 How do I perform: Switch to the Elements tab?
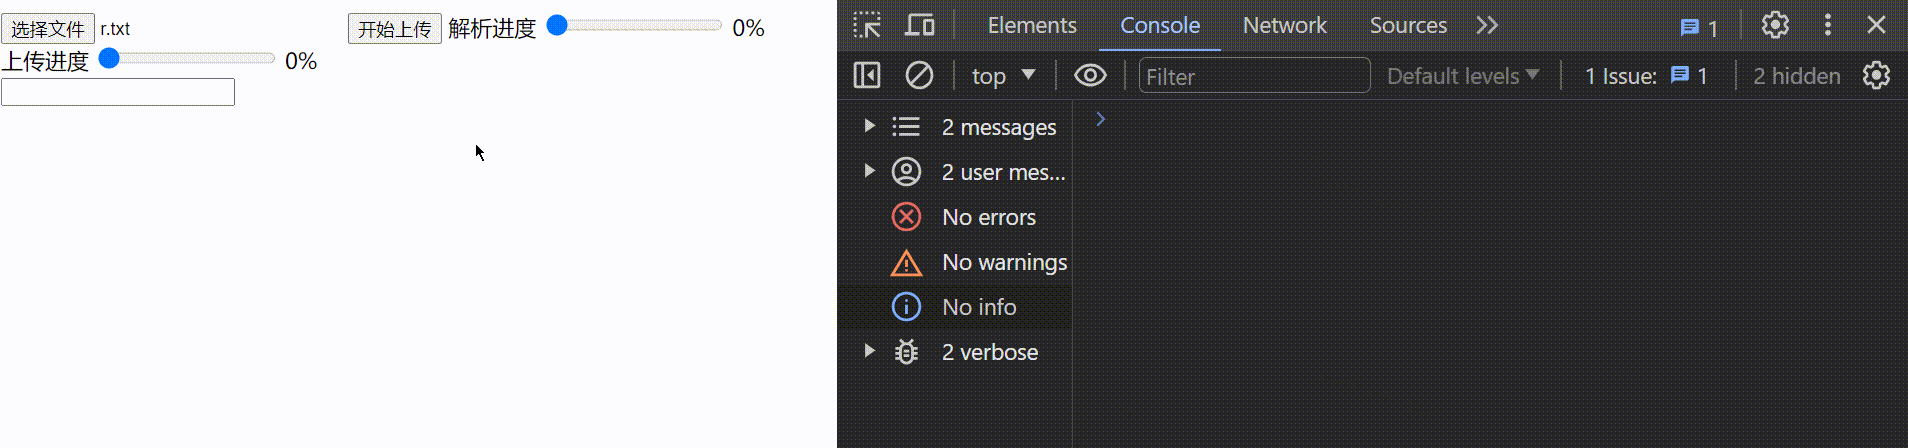pyautogui.click(x=1032, y=25)
